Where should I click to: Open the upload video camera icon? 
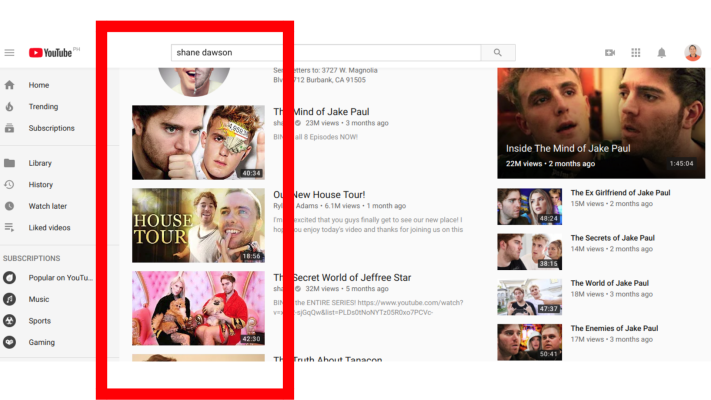click(610, 53)
